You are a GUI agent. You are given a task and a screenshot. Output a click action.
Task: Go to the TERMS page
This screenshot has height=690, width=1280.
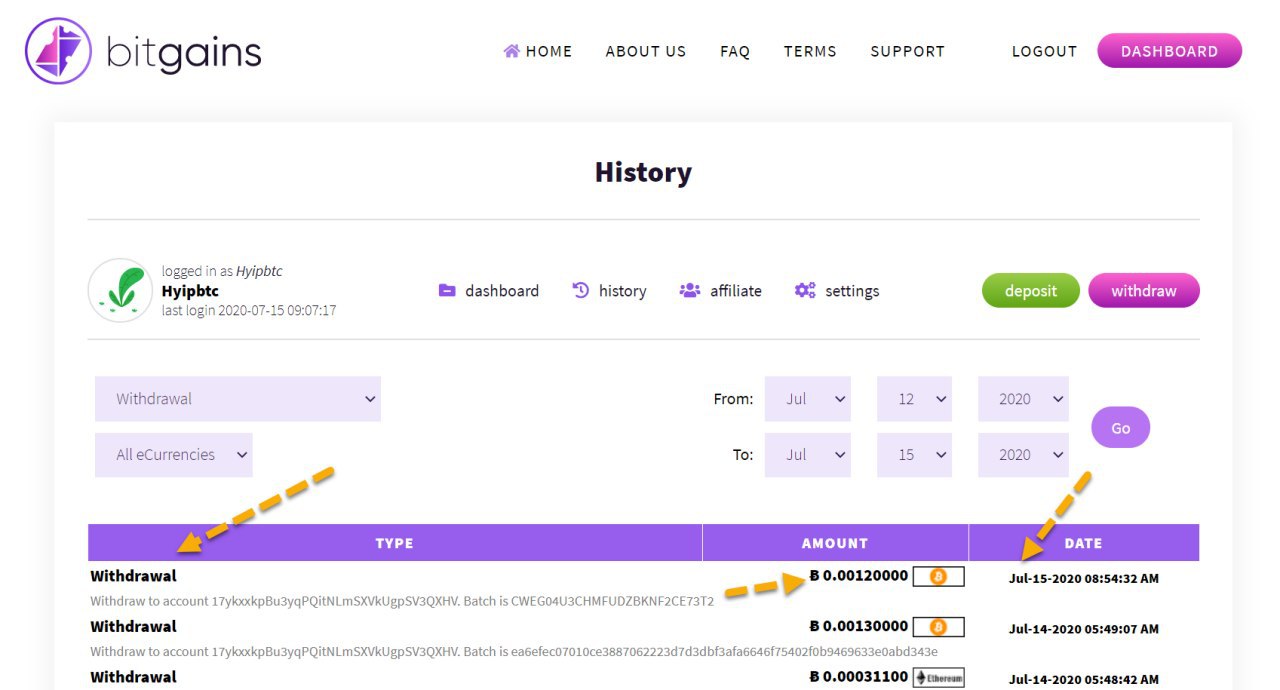810,51
